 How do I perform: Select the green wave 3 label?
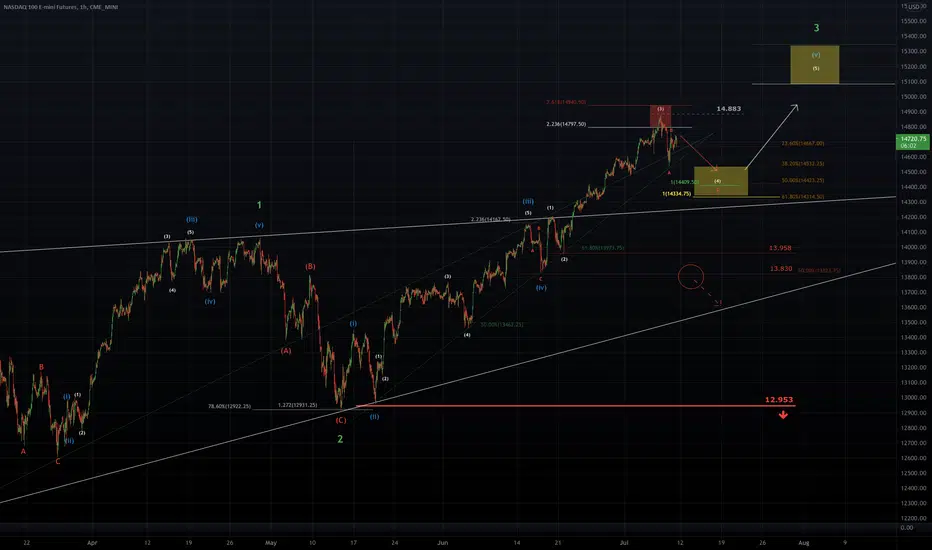point(816,28)
